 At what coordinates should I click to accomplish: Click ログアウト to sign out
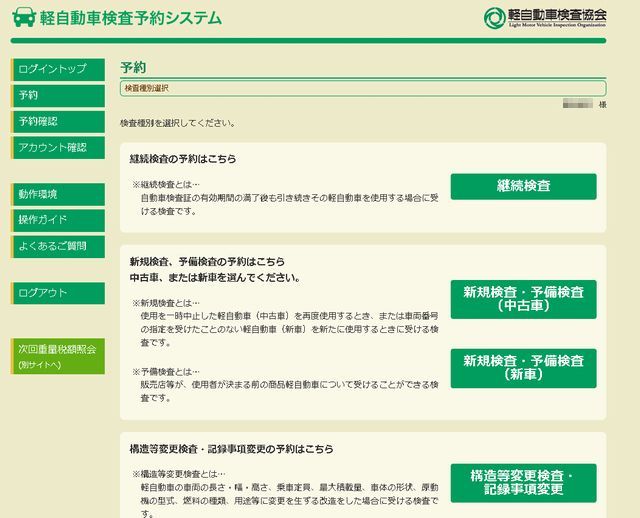[x=58, y=293]
